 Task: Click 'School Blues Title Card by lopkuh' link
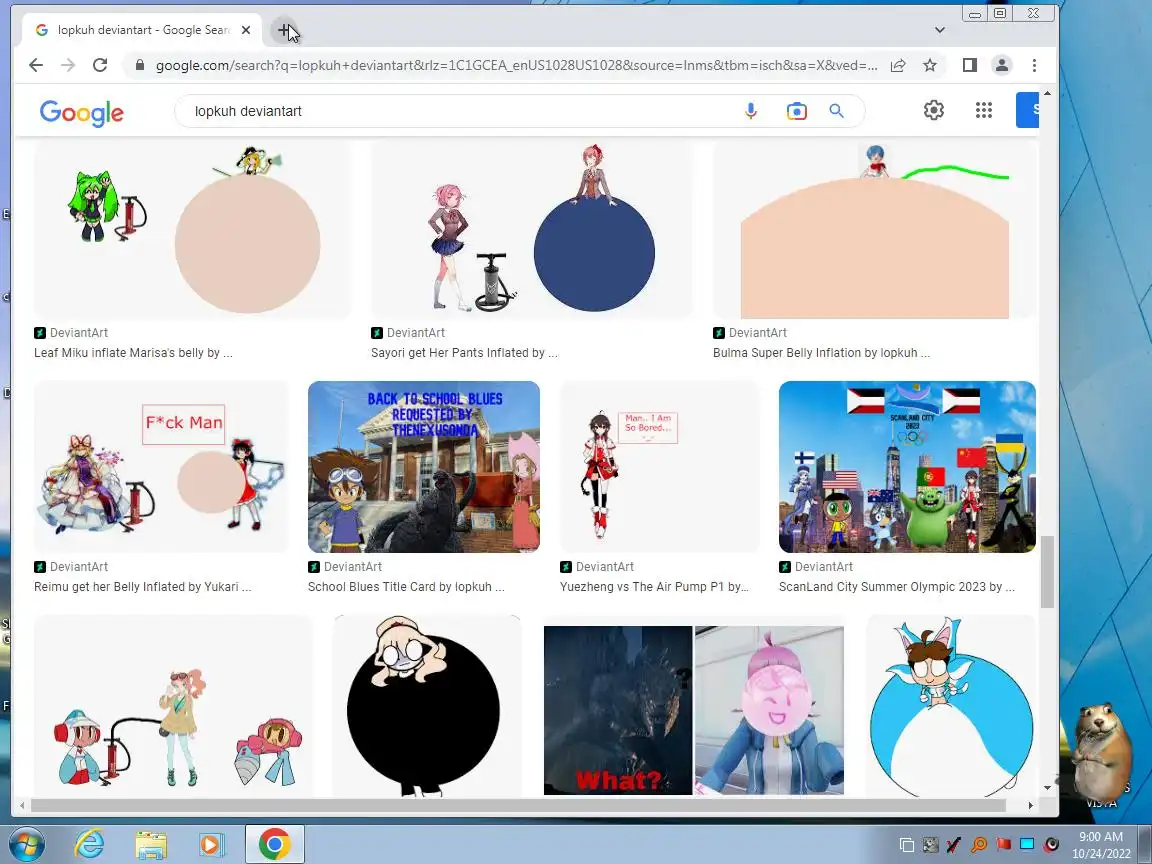tap(406, 587)
